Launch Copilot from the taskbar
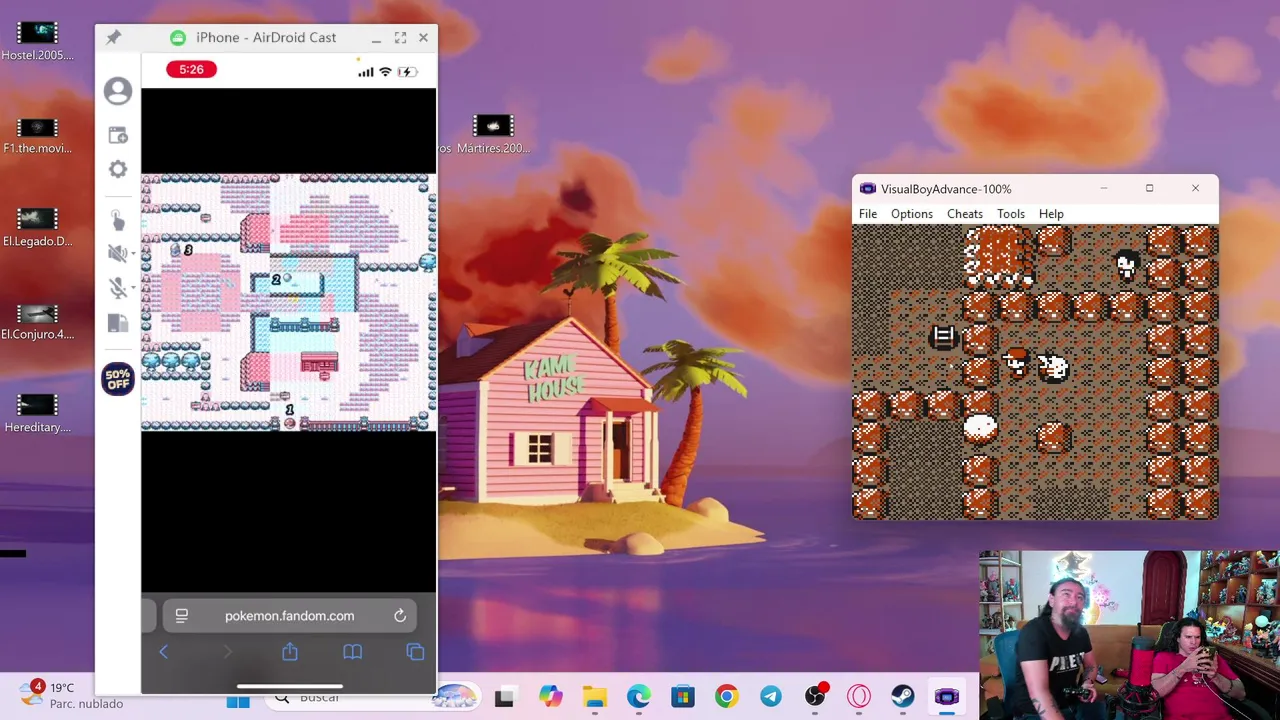Image resolution: width=1280 pixels, height=720 pixels. [550, 697]
